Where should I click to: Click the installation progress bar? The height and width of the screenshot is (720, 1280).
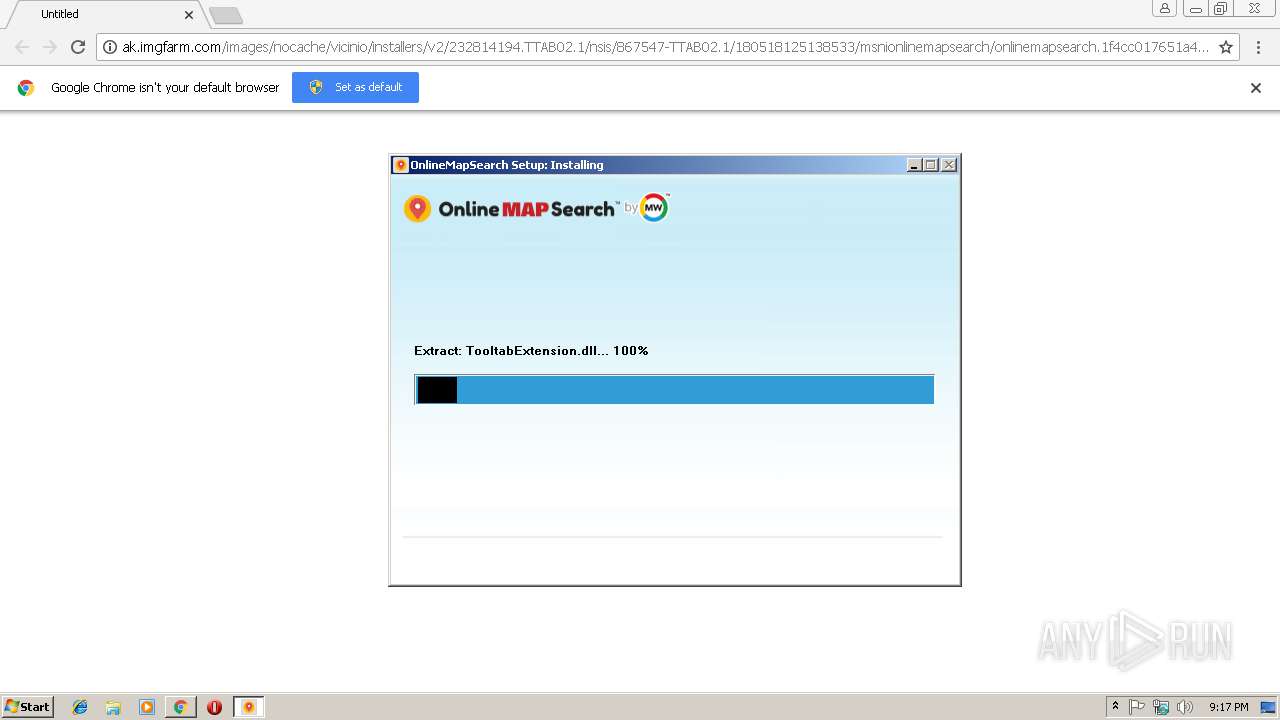click(x=674, y=390)
